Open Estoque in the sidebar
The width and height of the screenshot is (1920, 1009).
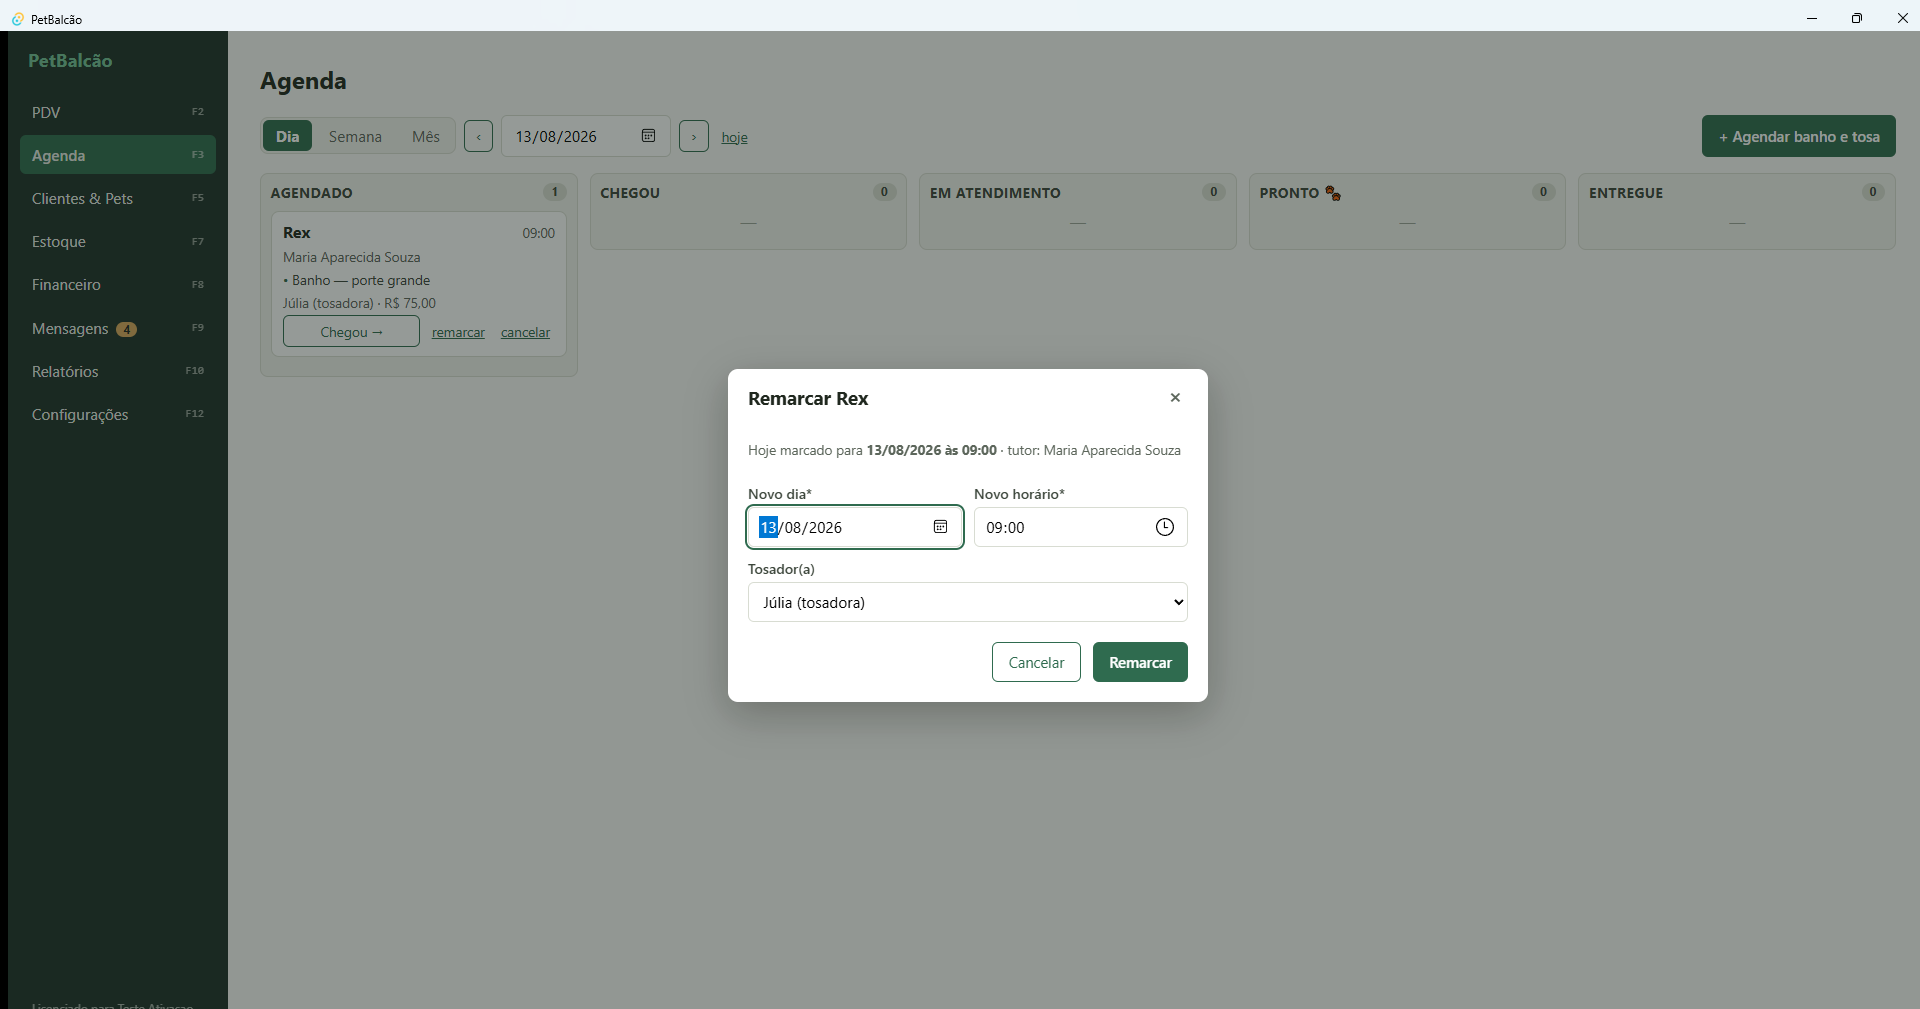[x=118, y=241]
